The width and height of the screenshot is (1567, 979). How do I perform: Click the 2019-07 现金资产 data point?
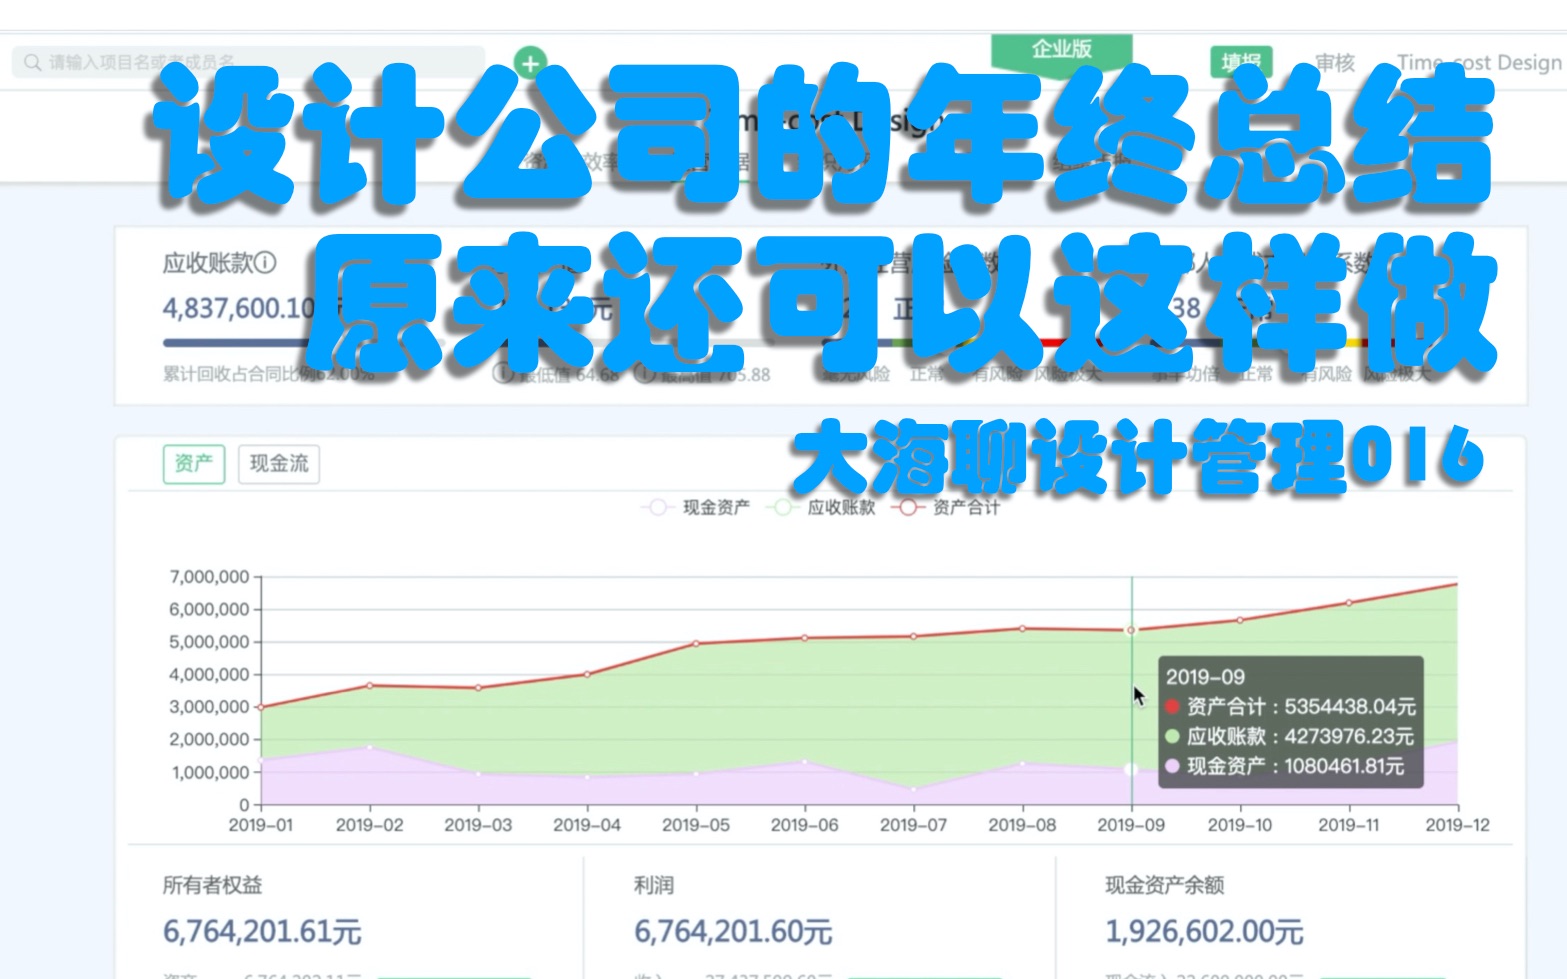[x=914, y=789]
